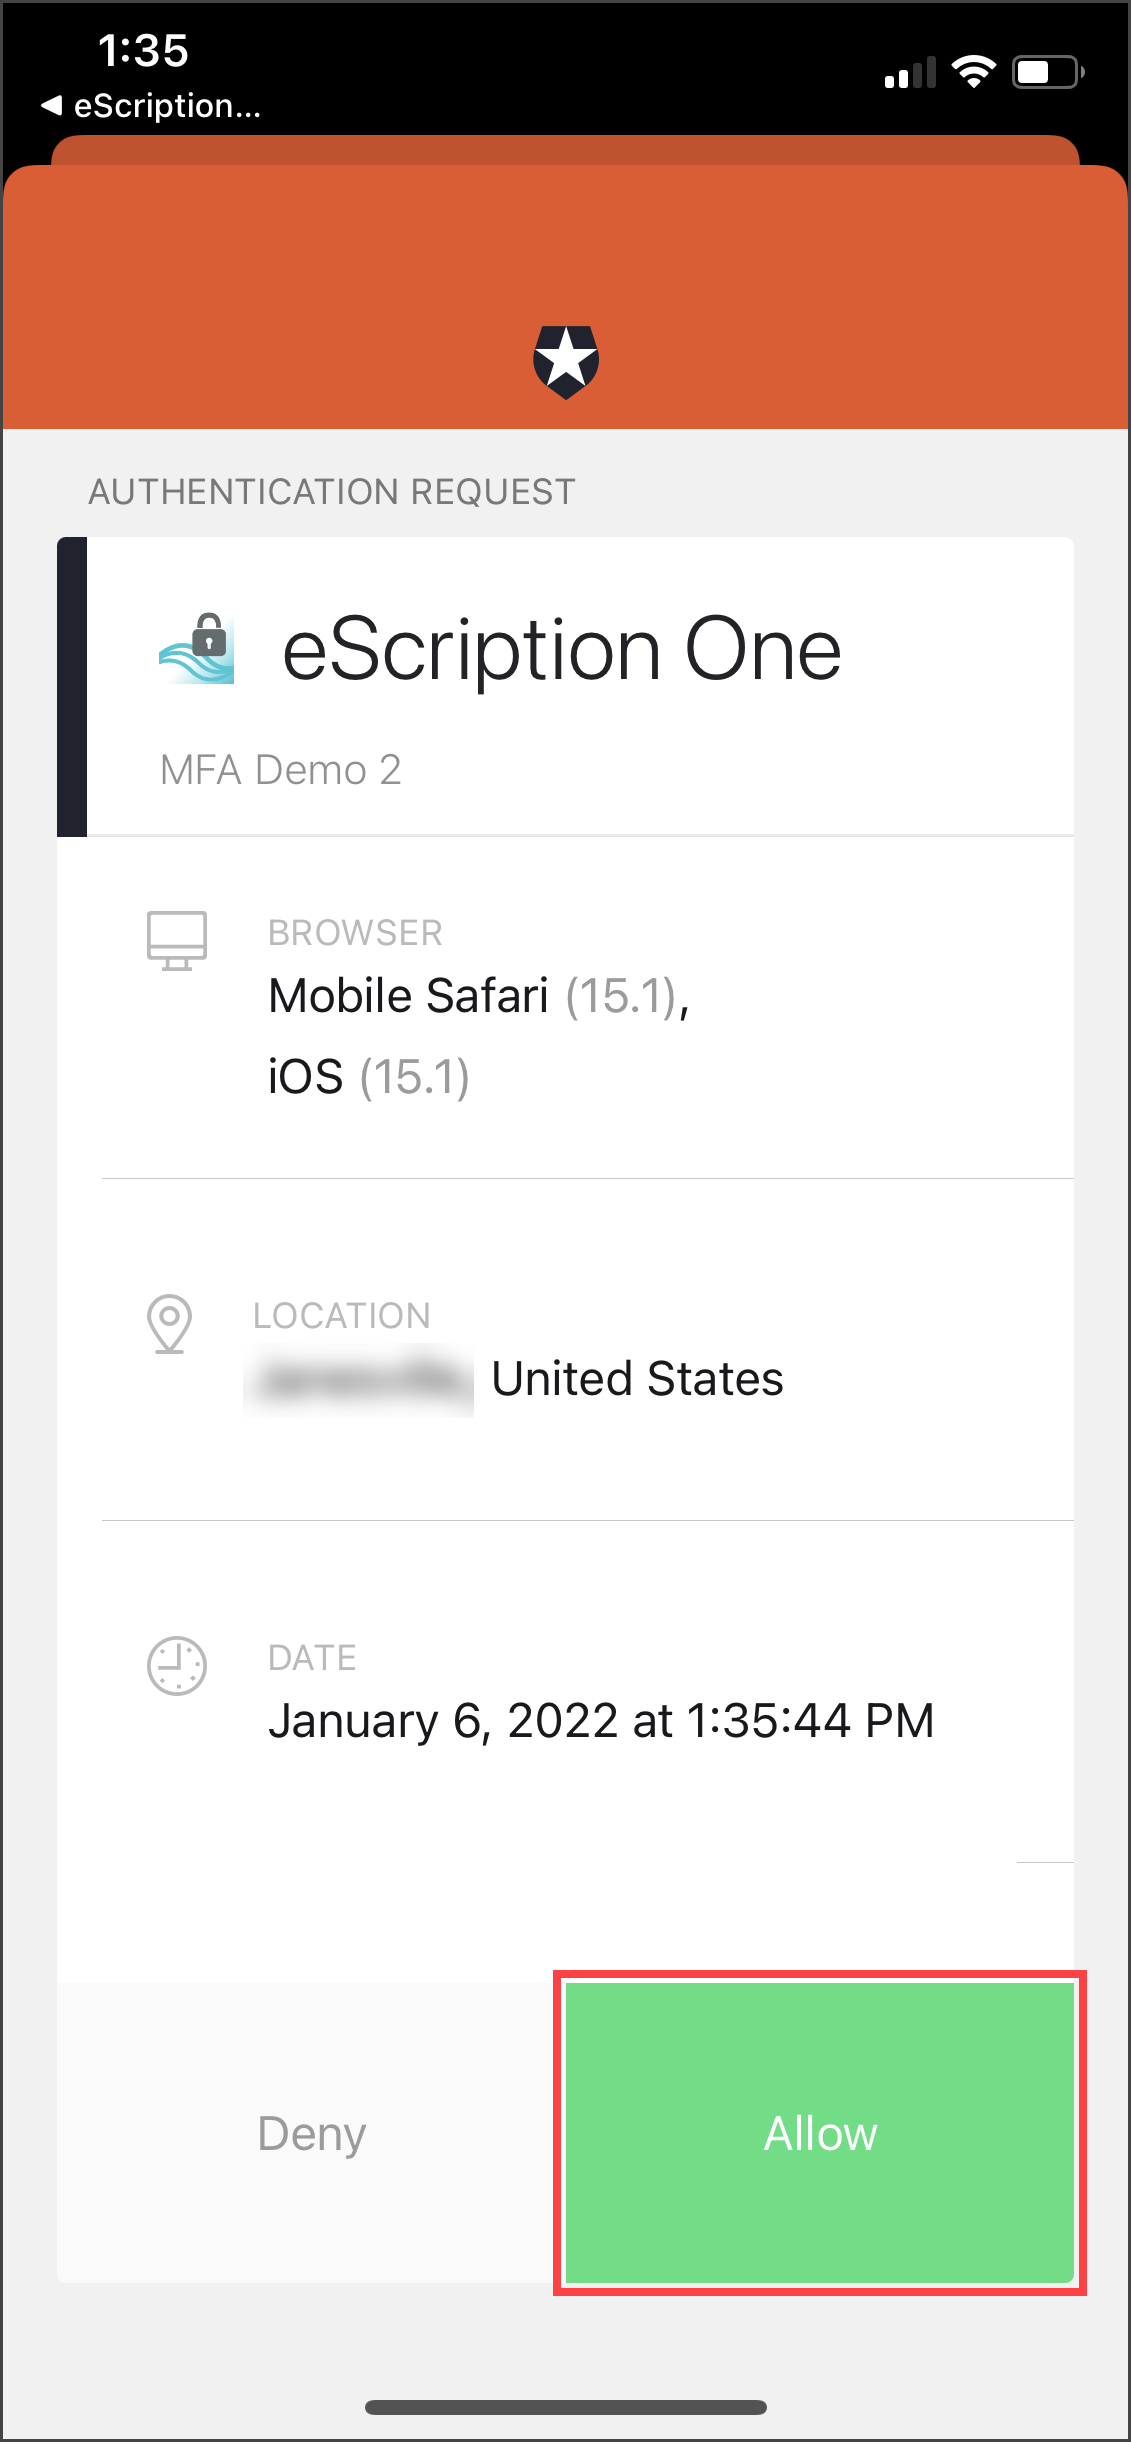Tap the eScription One lock wave icon
This screenshot has height=2442, width=1131.
point(198,649)
